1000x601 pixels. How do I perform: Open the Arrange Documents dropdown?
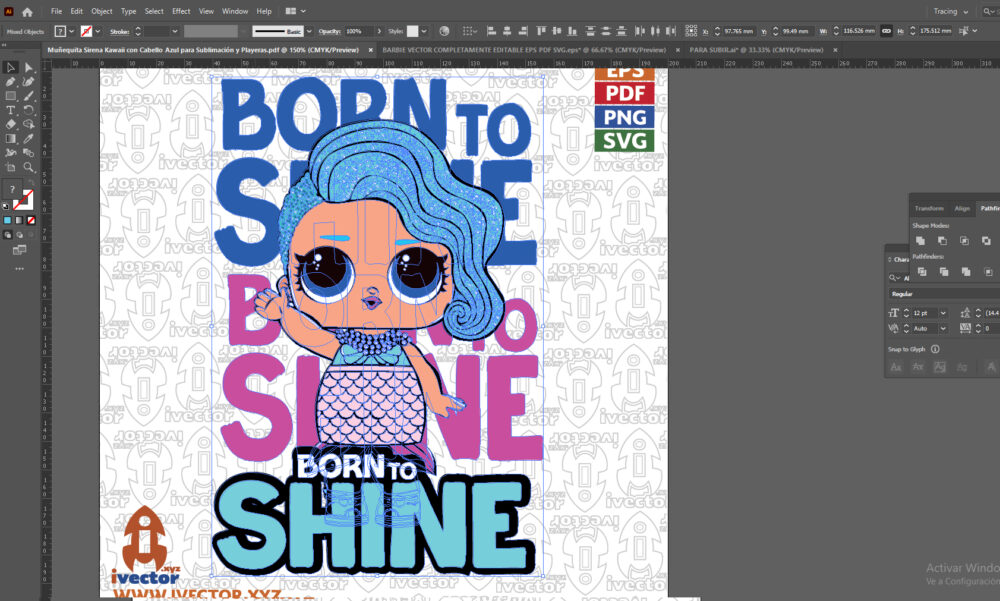(x=295, y=11)
